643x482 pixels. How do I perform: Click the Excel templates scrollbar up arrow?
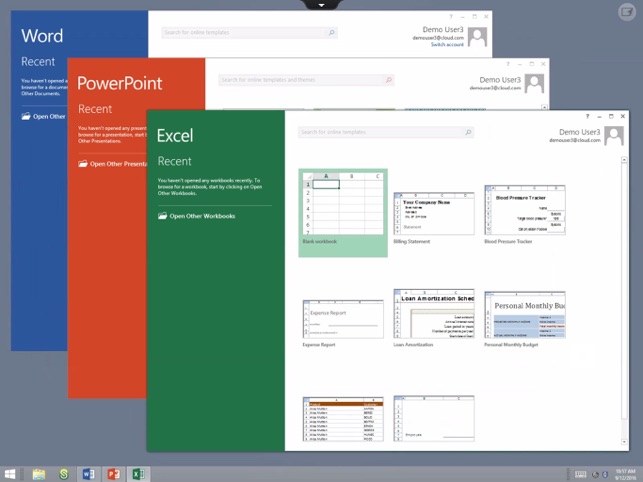(x=624, y=159)
